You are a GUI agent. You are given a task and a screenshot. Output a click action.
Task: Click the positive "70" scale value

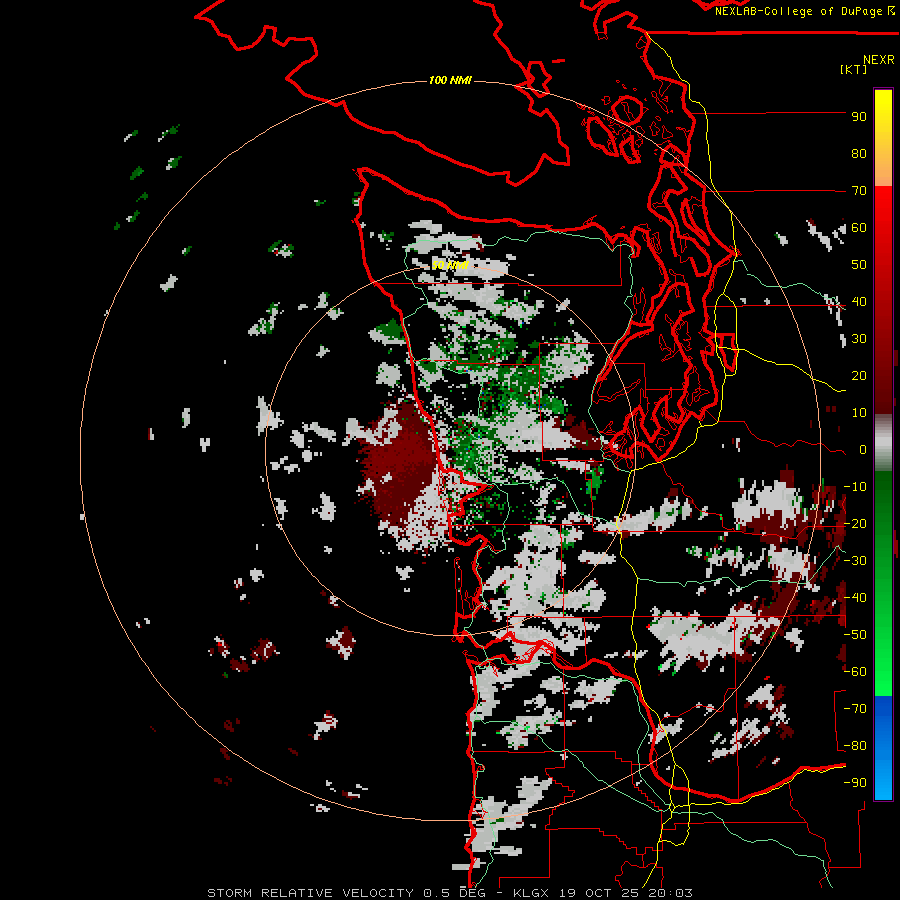pos(859,191)
